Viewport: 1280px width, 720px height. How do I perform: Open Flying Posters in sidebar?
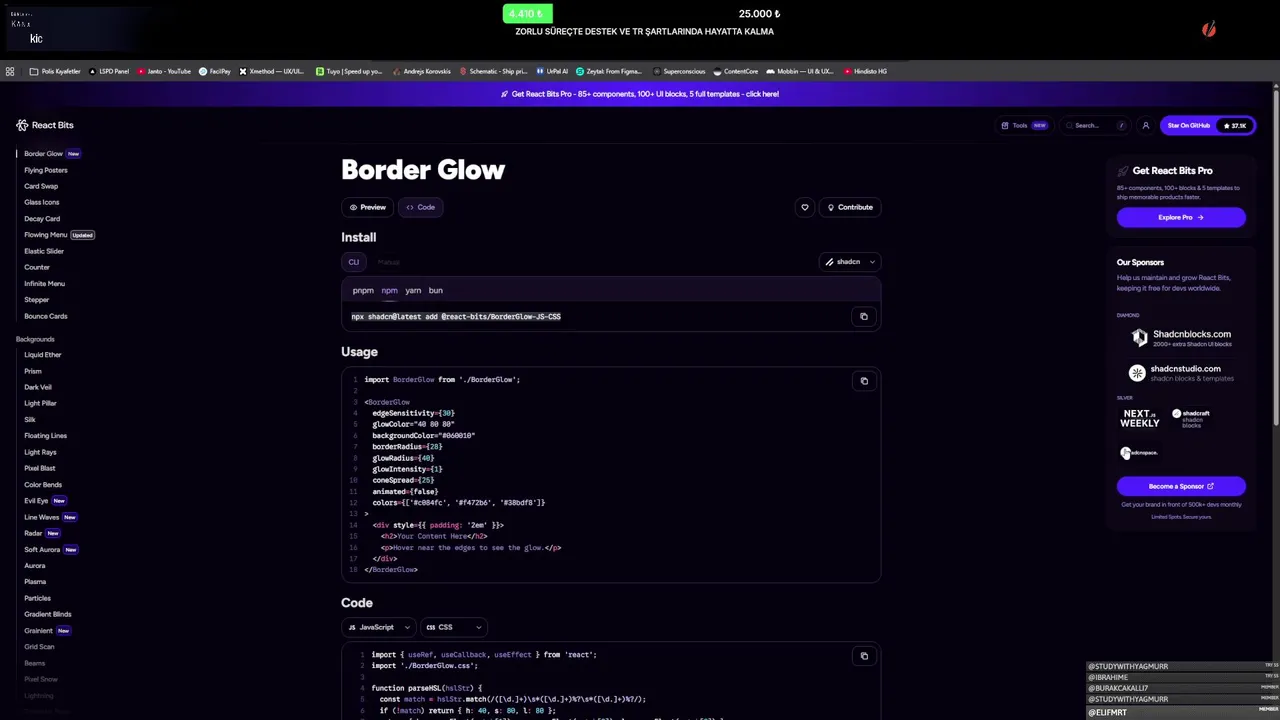coord(46,170)
